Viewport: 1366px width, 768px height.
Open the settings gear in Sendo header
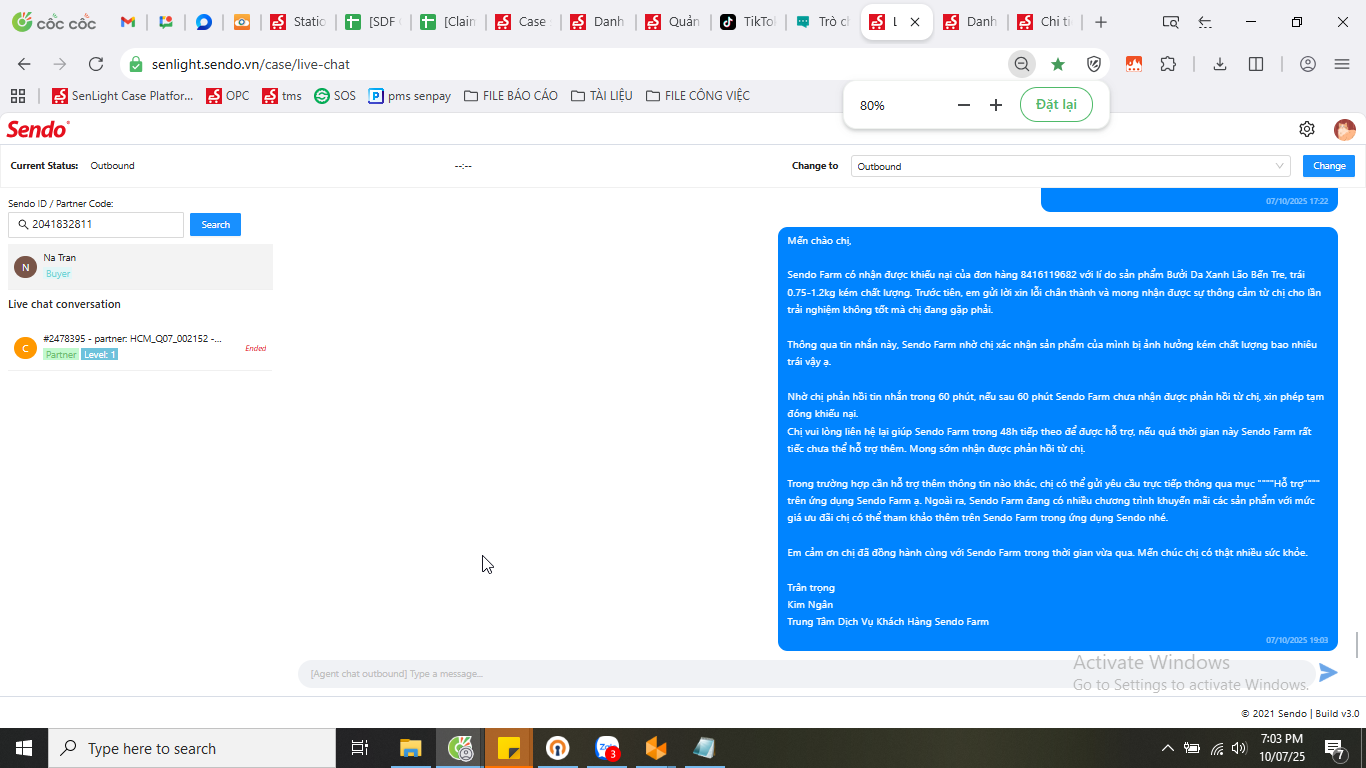coord(1306,129)
